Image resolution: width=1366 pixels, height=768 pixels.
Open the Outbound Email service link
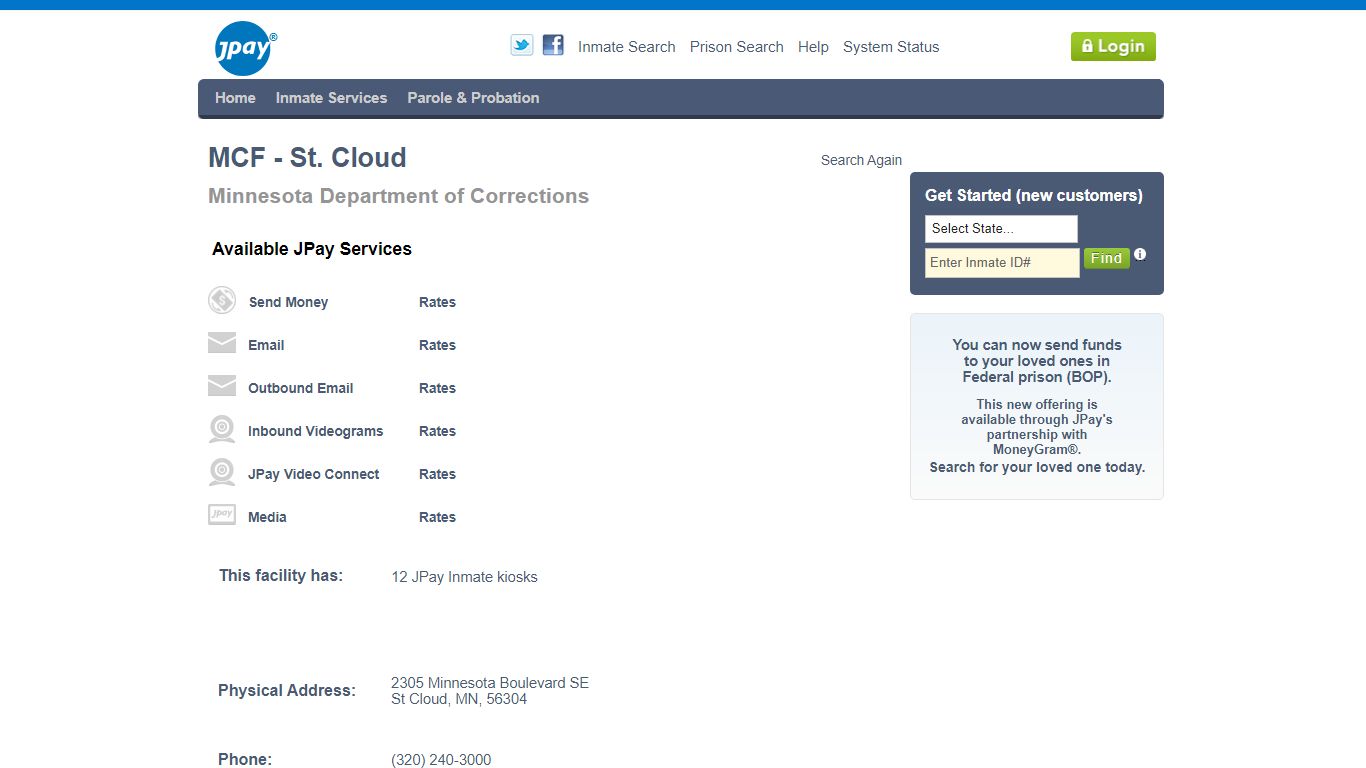click(301, 388)
